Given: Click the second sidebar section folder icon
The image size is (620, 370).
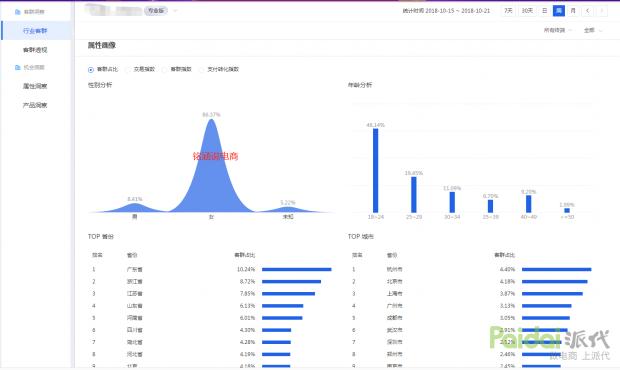Looking at the screenshot, I should pos(17,68).
